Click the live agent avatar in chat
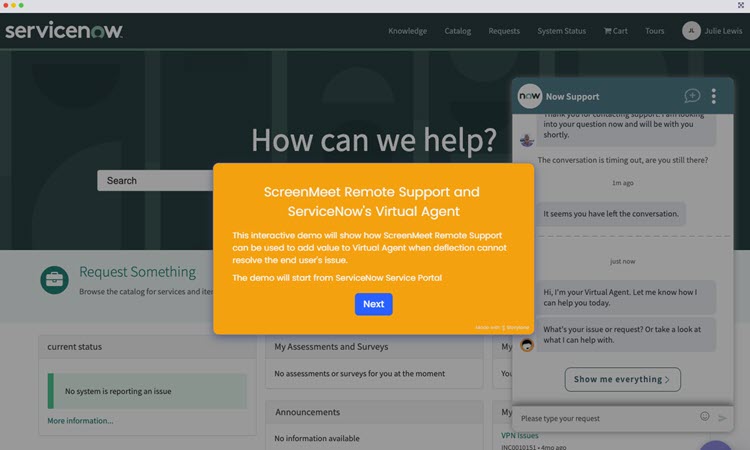 527,140
